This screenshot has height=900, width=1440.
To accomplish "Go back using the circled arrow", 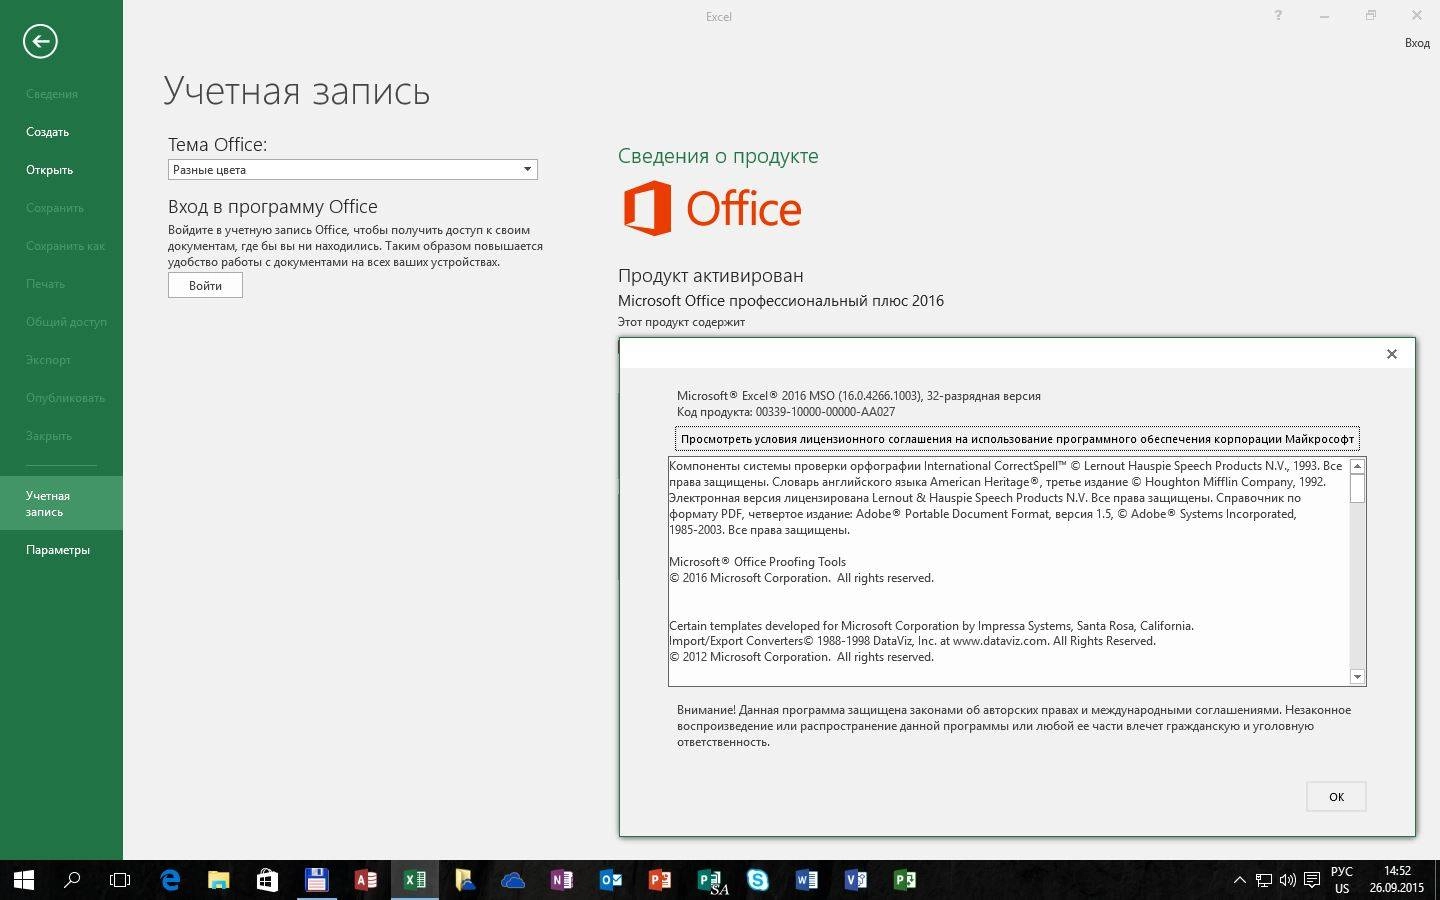I will point(40,41).
